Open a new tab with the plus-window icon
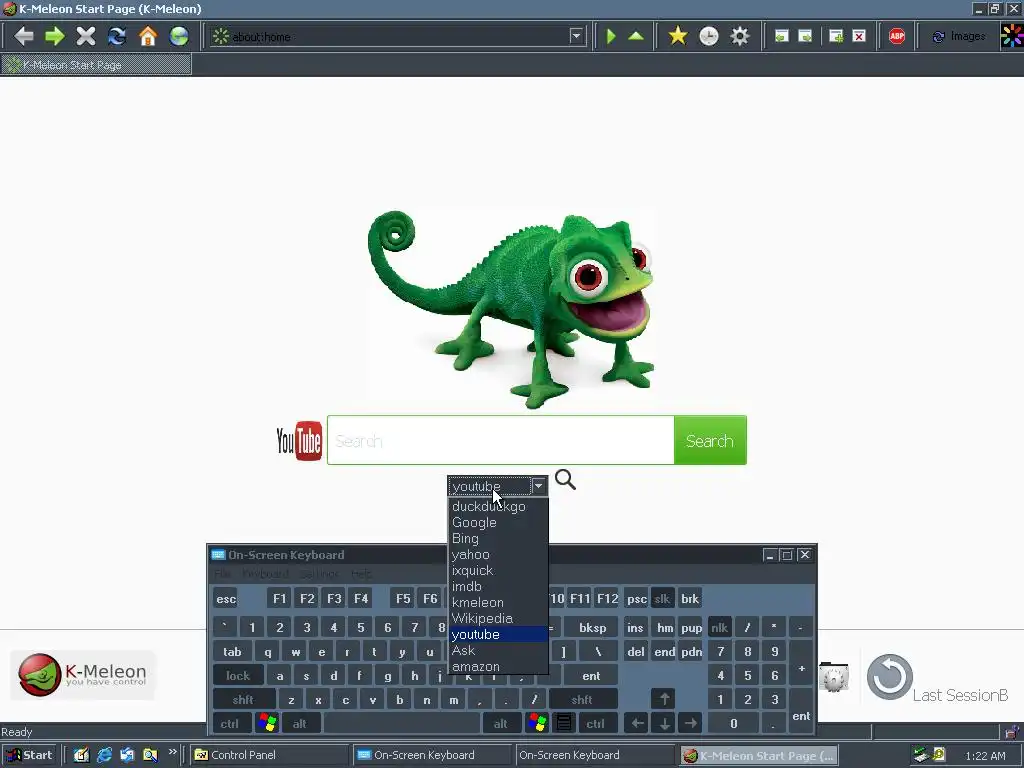The height and width of the screenshot is (768, 1024). click(x=836, y=37)
